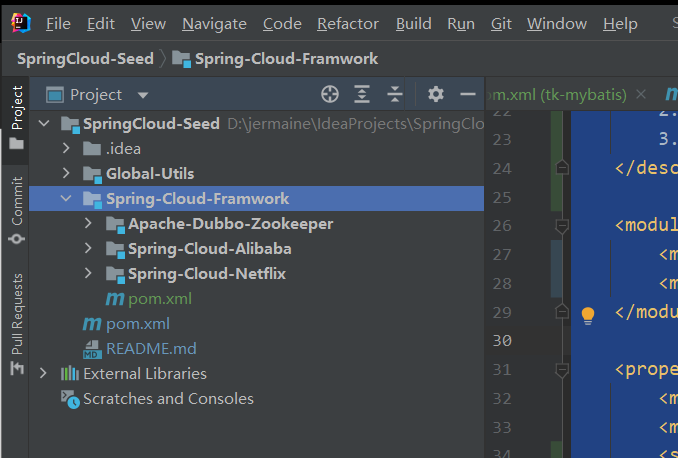Open the File menu
The height and width of the screenshot is (458, 678).
coord(58,24)
